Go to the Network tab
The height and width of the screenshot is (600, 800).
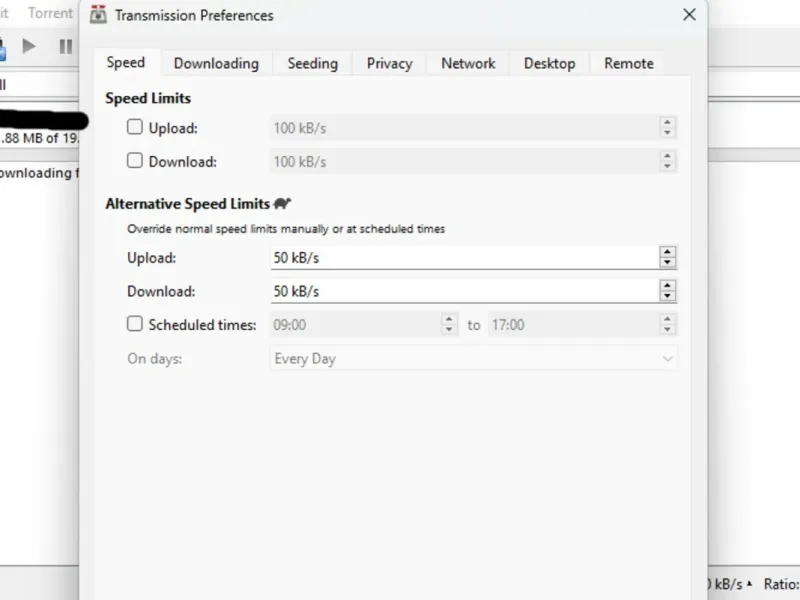pos(468,63)
